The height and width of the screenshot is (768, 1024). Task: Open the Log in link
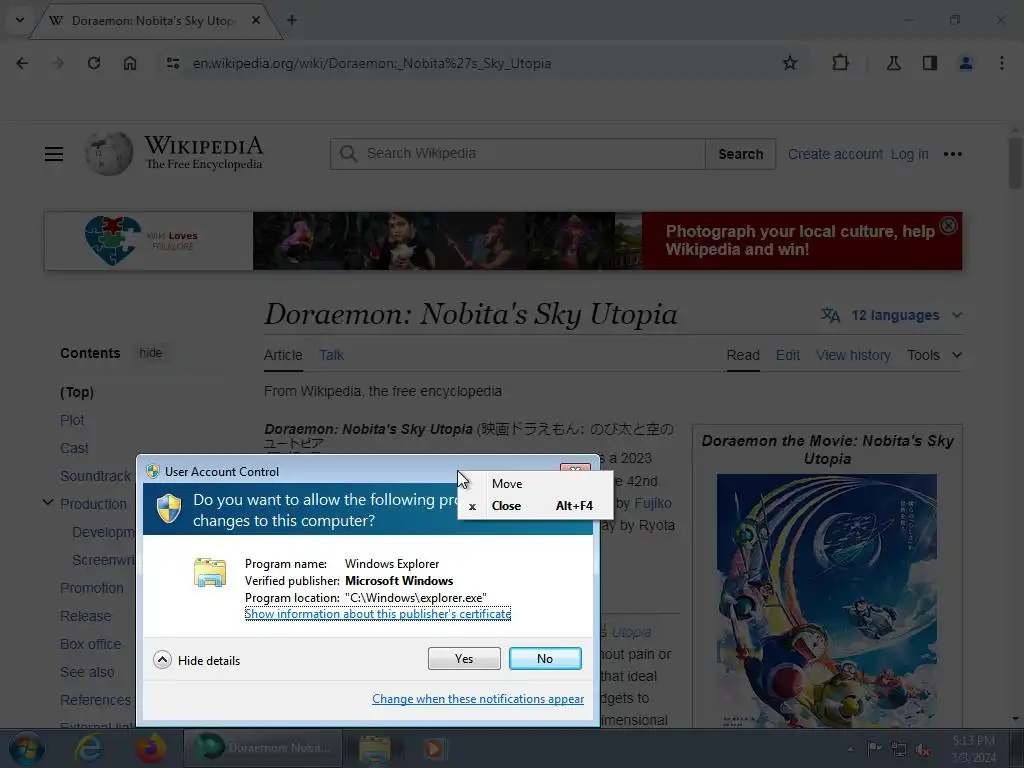tap(910, 154)
